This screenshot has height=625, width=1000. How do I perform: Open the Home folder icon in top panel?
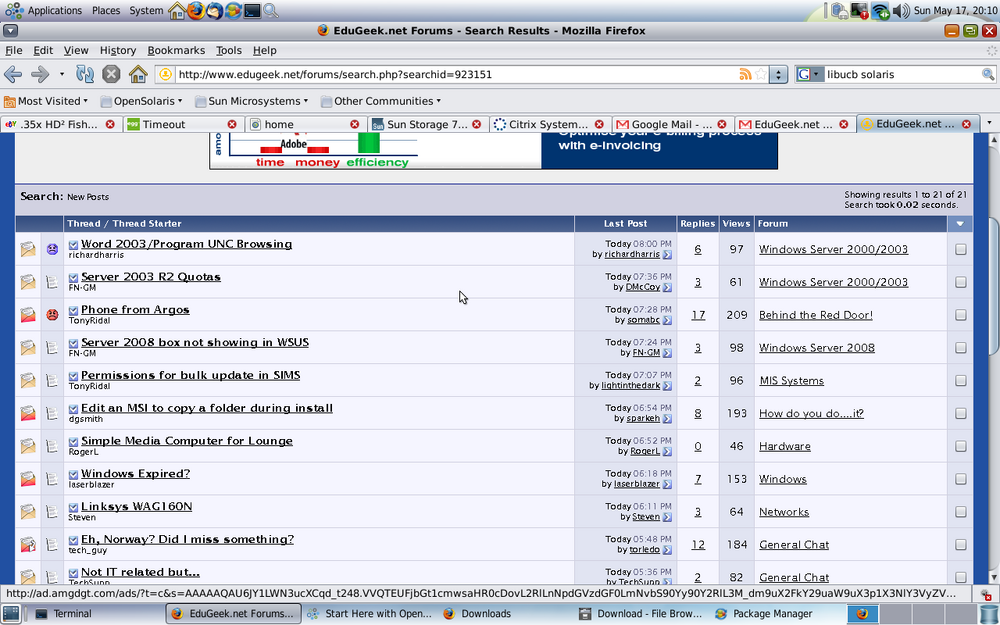[177, 10]
